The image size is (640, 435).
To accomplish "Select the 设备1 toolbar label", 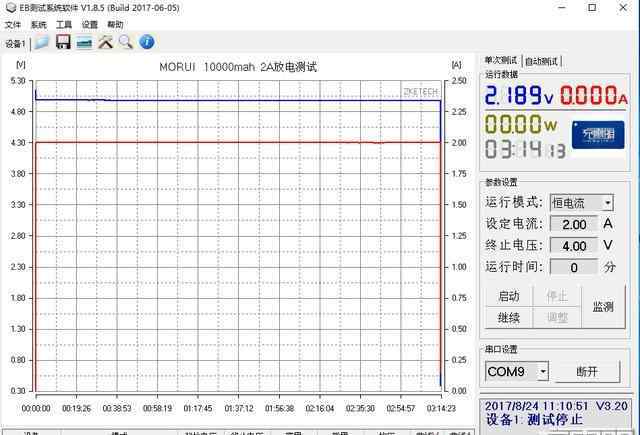I will click(x=15, y=44).
